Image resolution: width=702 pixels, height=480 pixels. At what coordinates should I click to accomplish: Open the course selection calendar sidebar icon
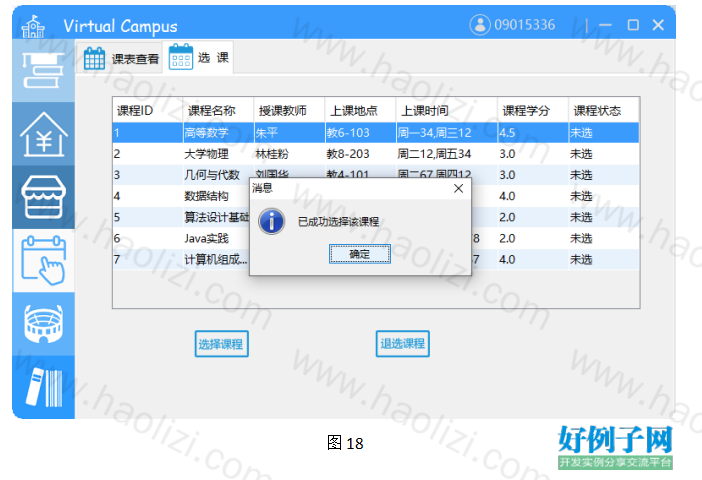point(43,261)
